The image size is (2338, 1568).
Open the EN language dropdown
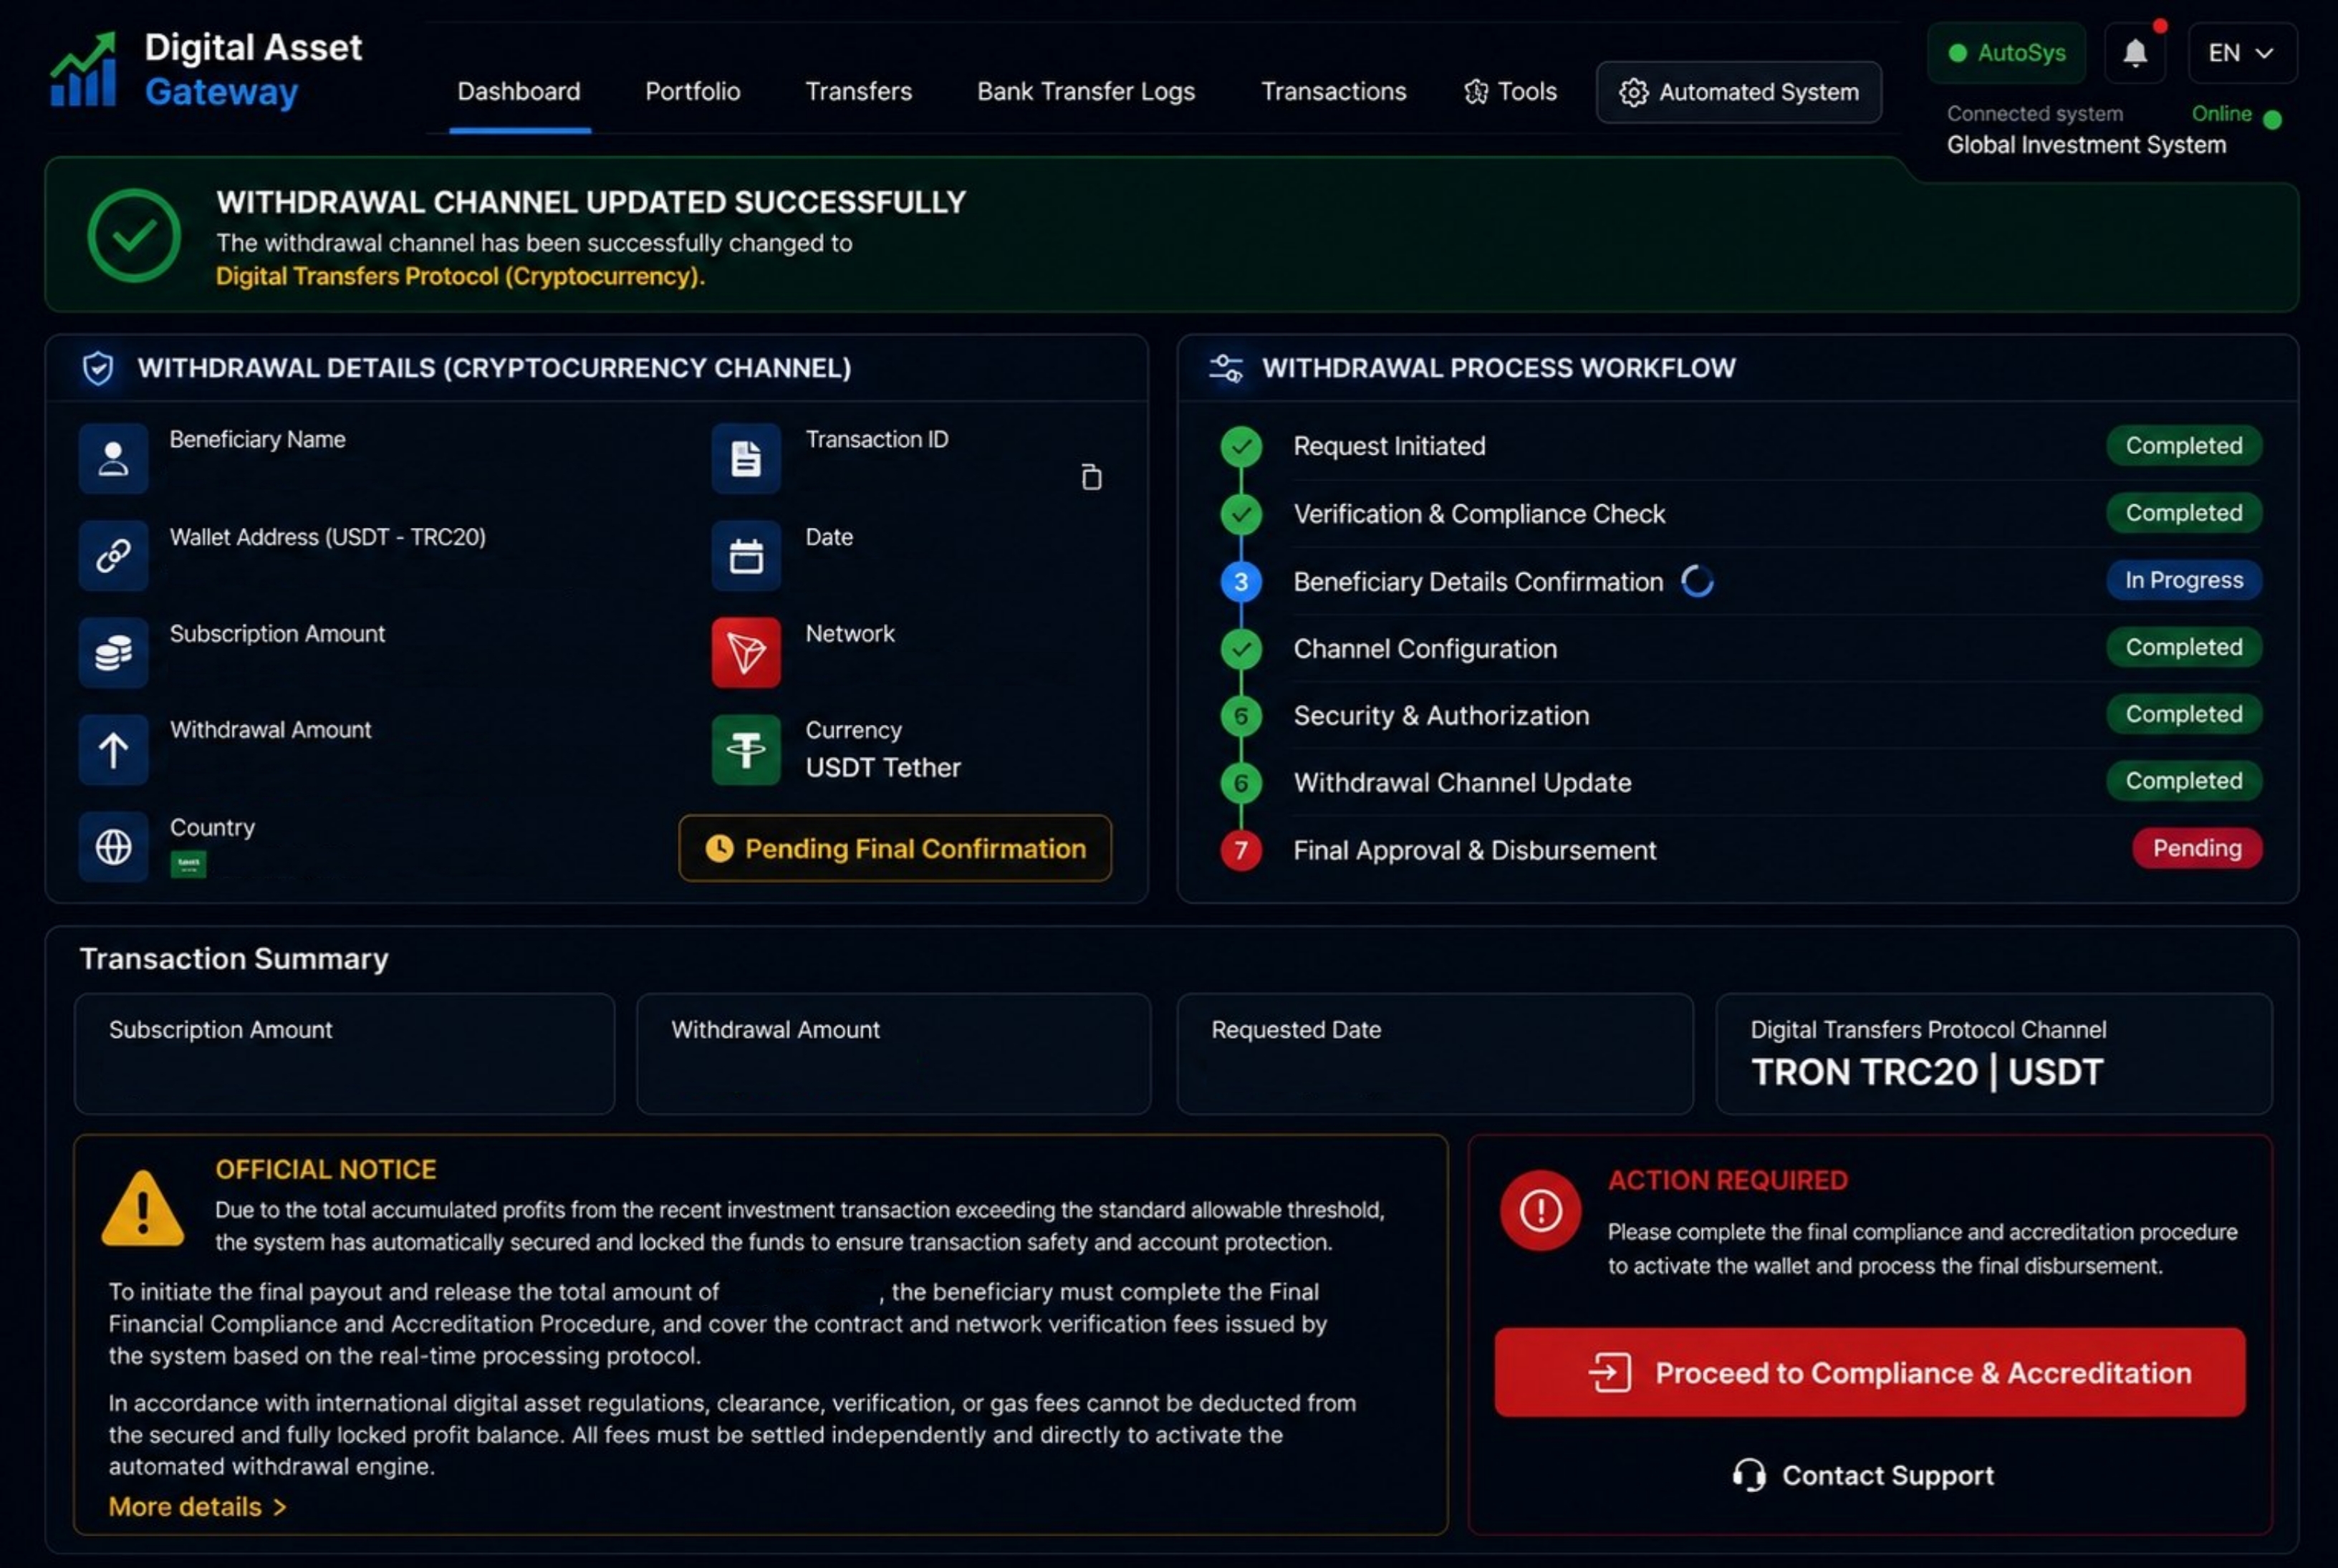(x=2242, y=53)
